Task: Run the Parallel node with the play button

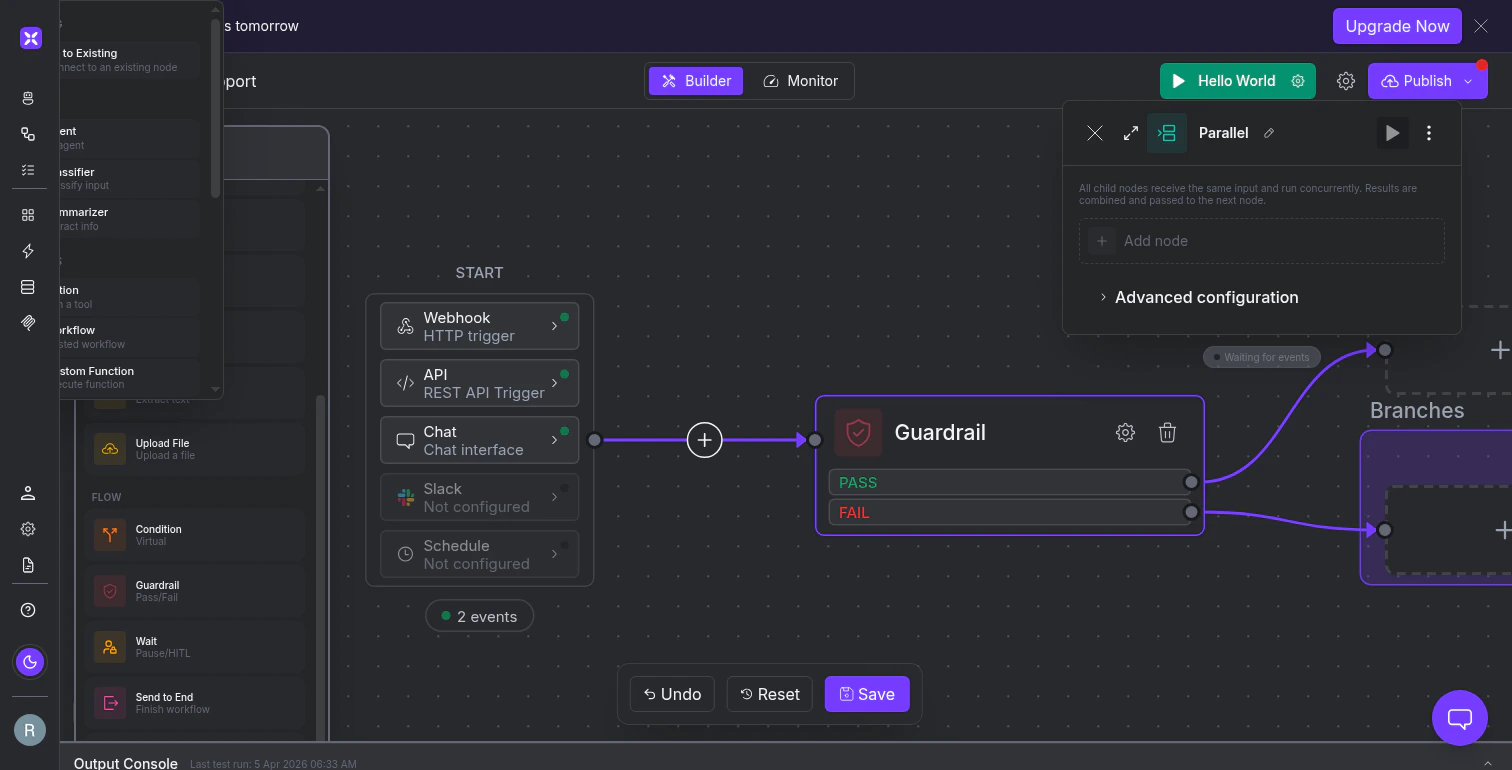Action: 1392,132
